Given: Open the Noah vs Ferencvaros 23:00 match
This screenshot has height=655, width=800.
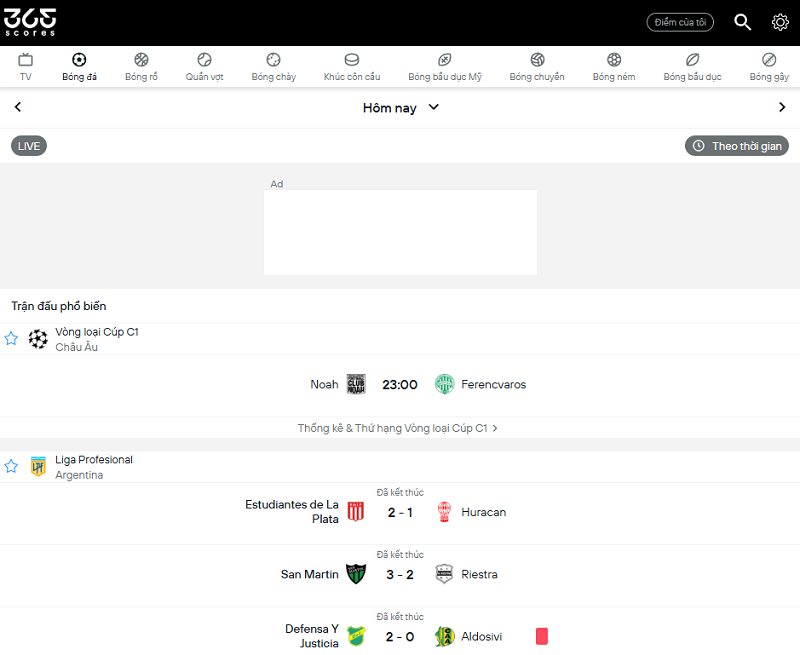Looking at the screenshot, I should (400, 385).
